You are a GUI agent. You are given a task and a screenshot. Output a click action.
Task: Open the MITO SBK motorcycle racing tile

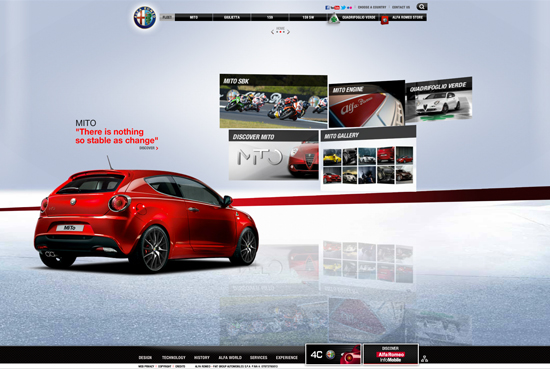[274, 101]
